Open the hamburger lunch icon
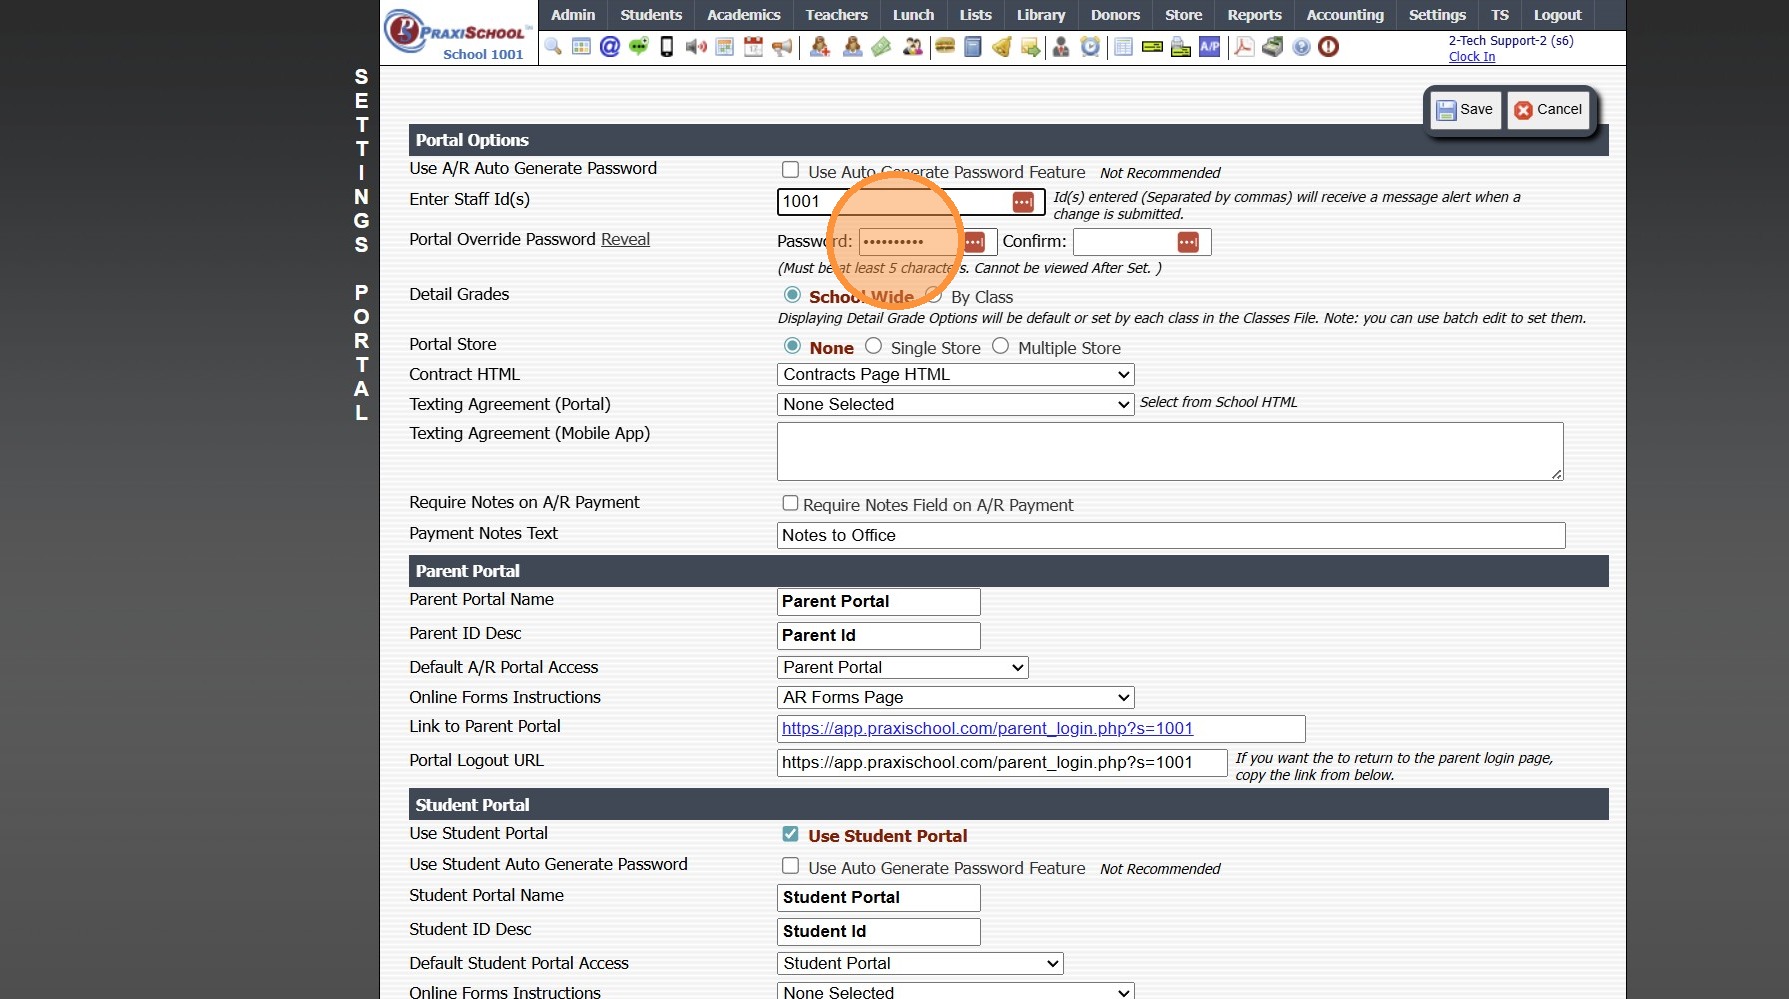The image size is (1789, 999). 945,47
